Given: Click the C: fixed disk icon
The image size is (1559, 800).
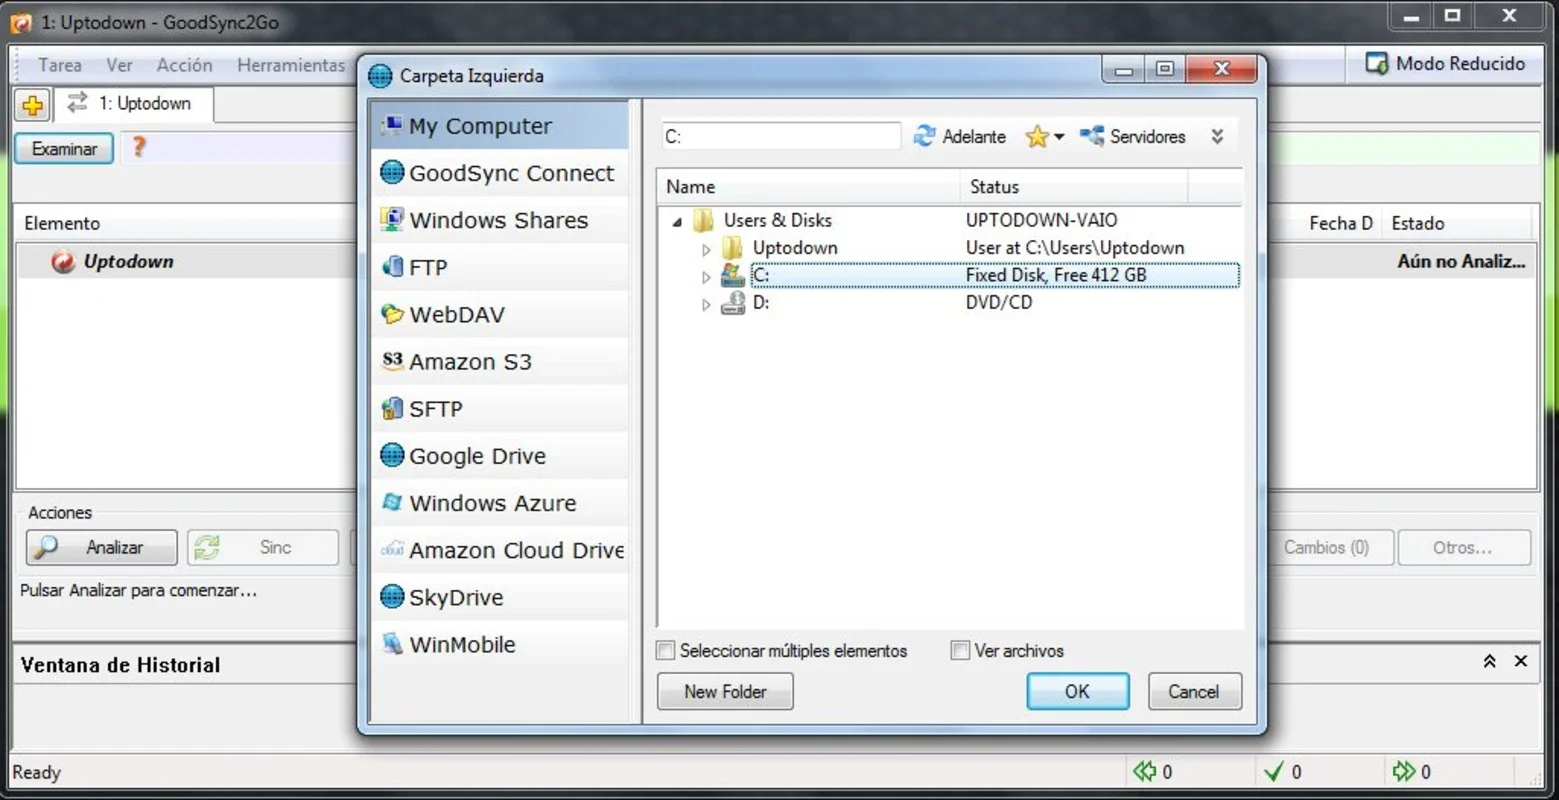Looking at the screenshot, I should (x=733, y=274).
